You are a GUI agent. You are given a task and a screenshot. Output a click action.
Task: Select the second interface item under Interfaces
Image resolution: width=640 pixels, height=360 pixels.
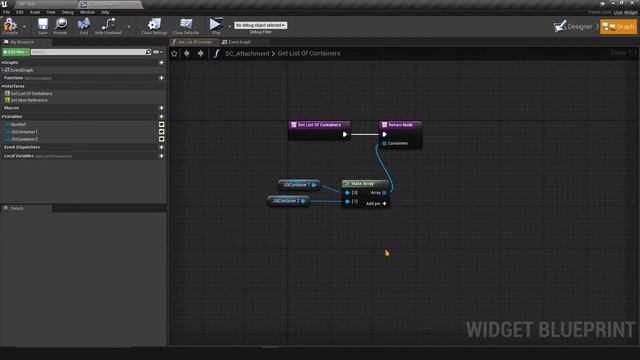tap(29, 100)
